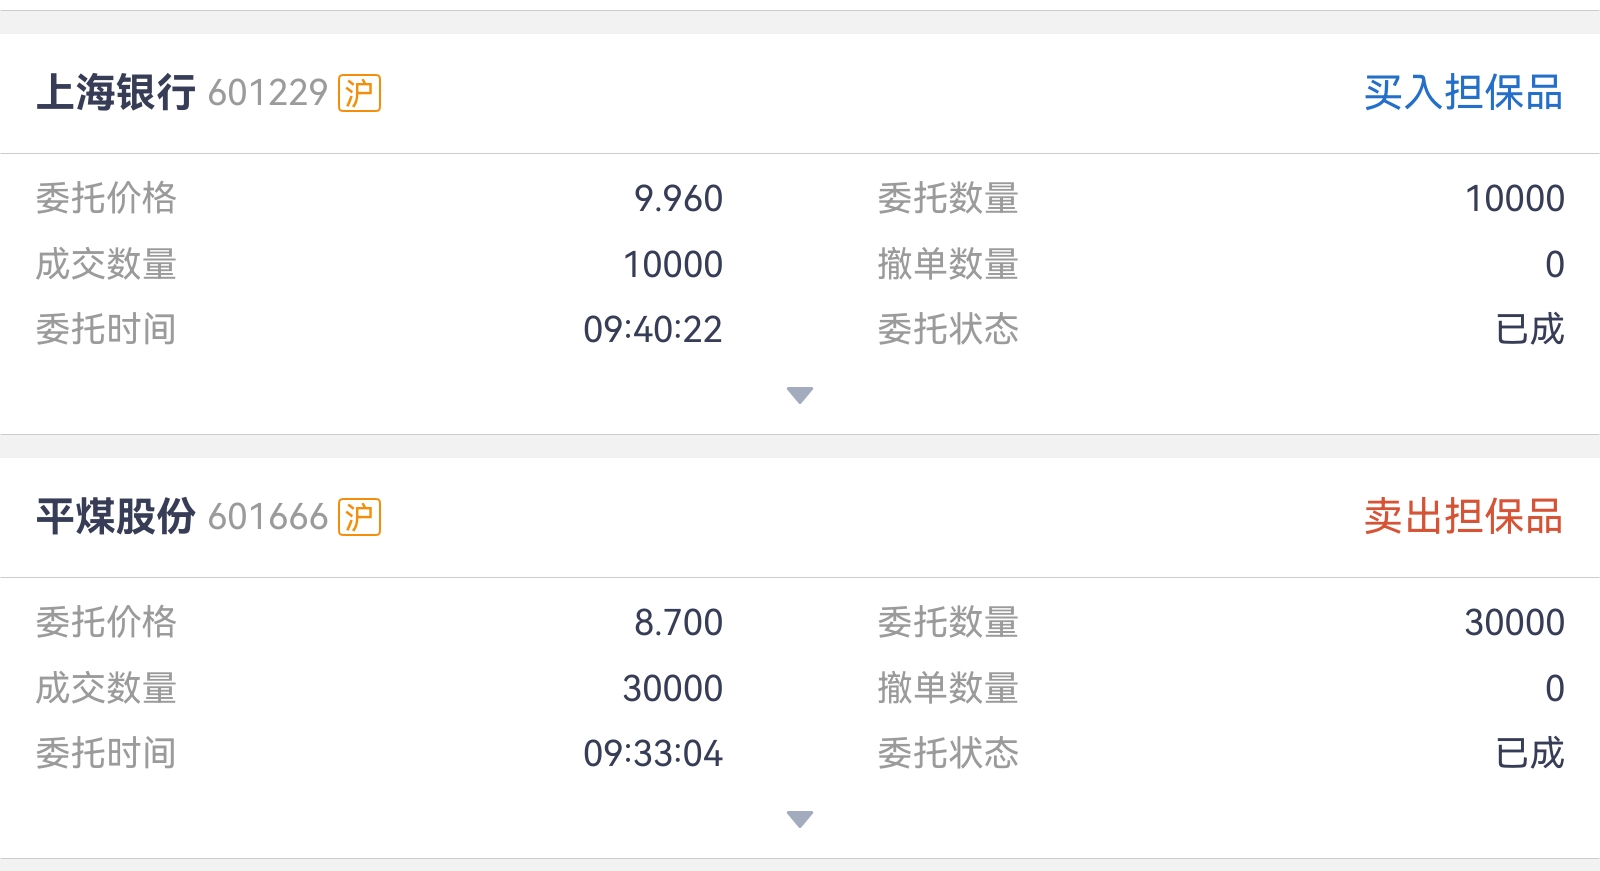
Task: Open the 上海银行 stock name
Action: click(116, 93)
